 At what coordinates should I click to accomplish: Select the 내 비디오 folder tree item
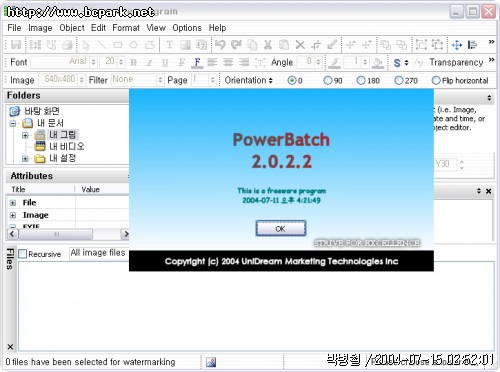67,146
